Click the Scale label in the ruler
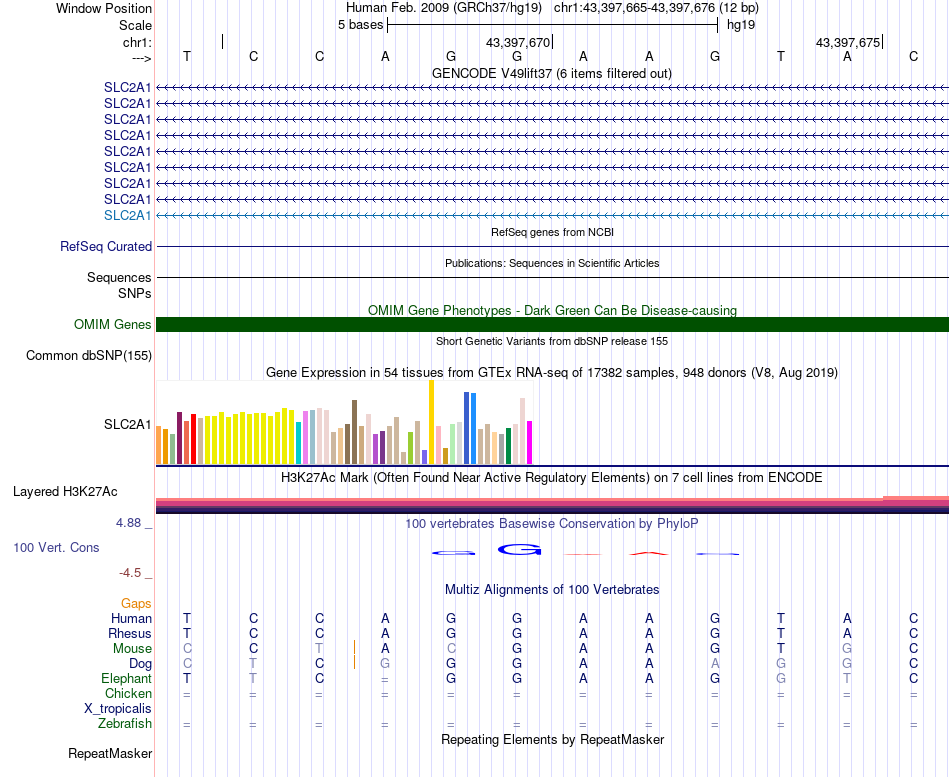 (x=135, y=25)
